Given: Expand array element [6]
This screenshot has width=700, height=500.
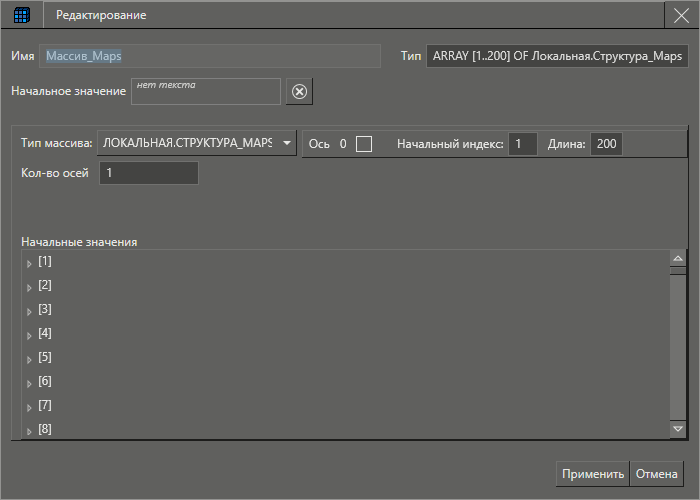Looking at the screenshot, I should click(x=29, y=383).
